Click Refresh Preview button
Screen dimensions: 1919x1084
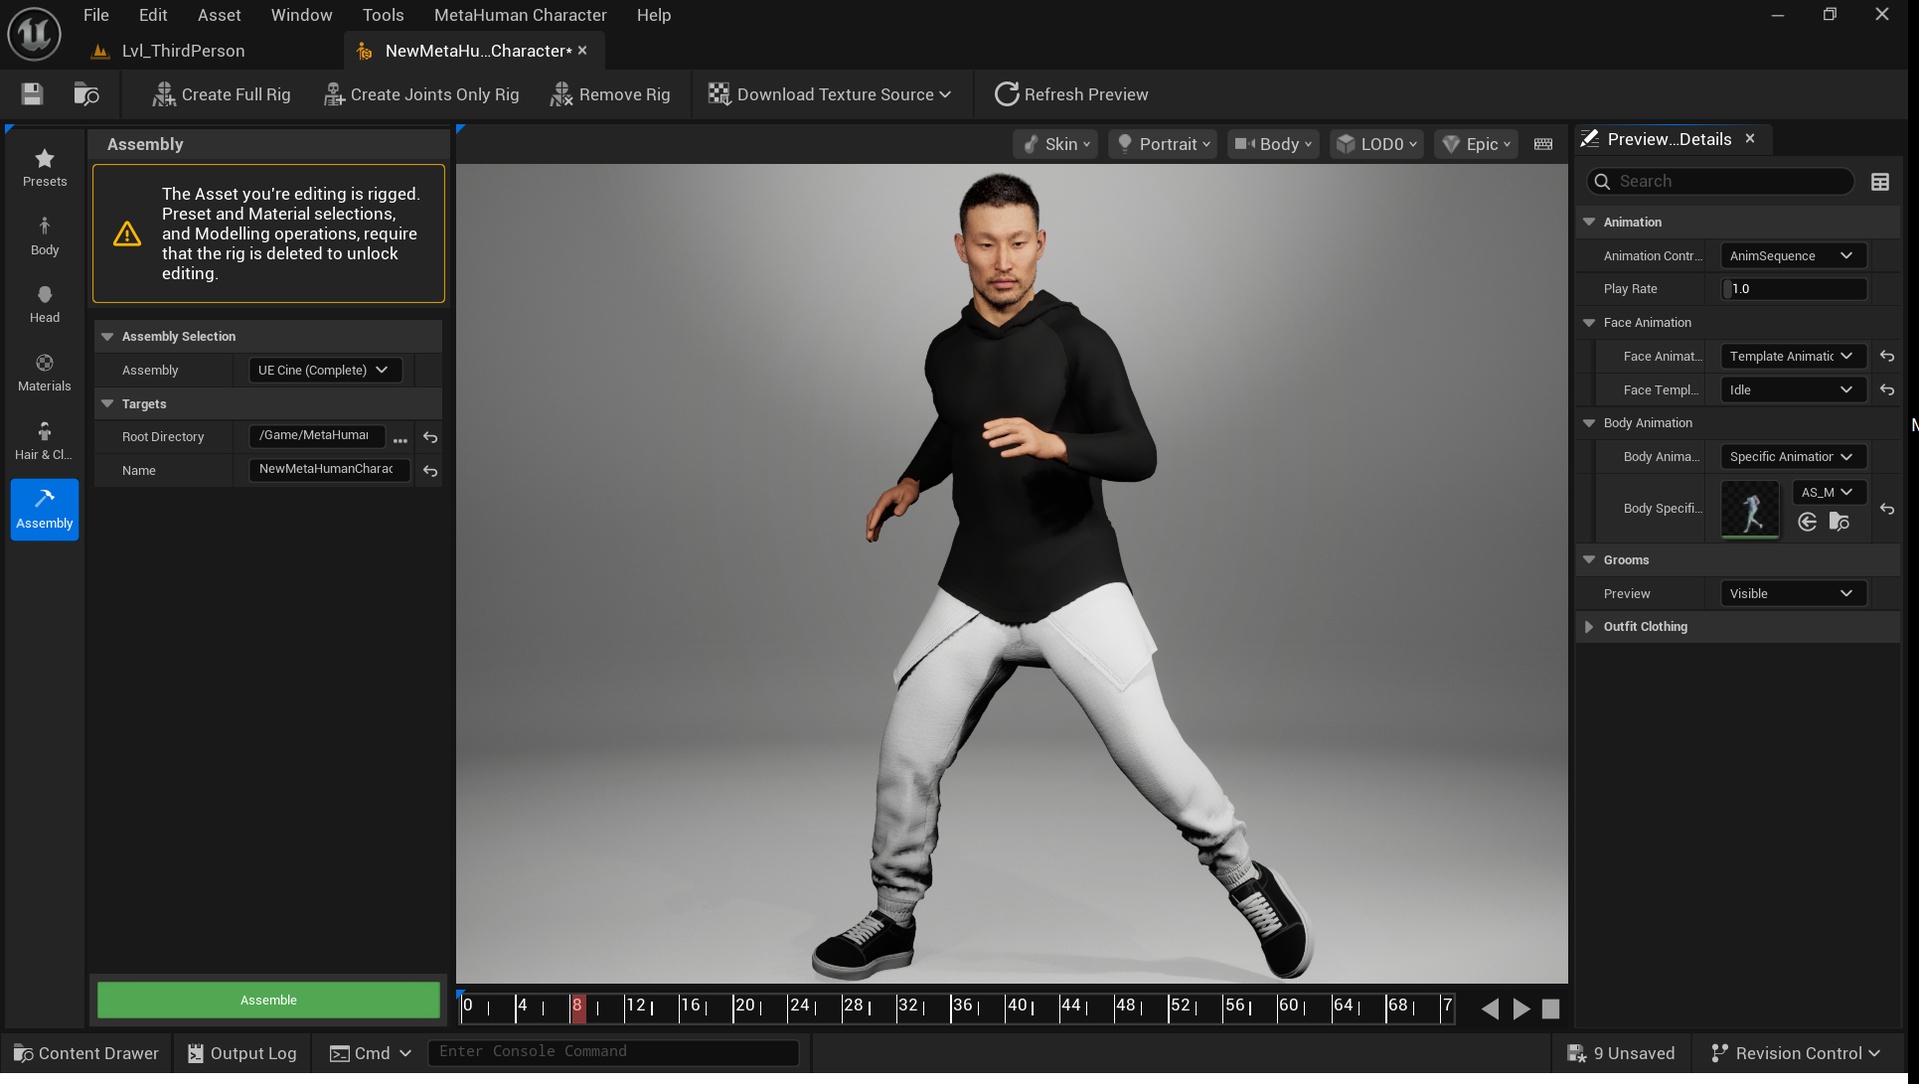click(x=1071, y=94)
